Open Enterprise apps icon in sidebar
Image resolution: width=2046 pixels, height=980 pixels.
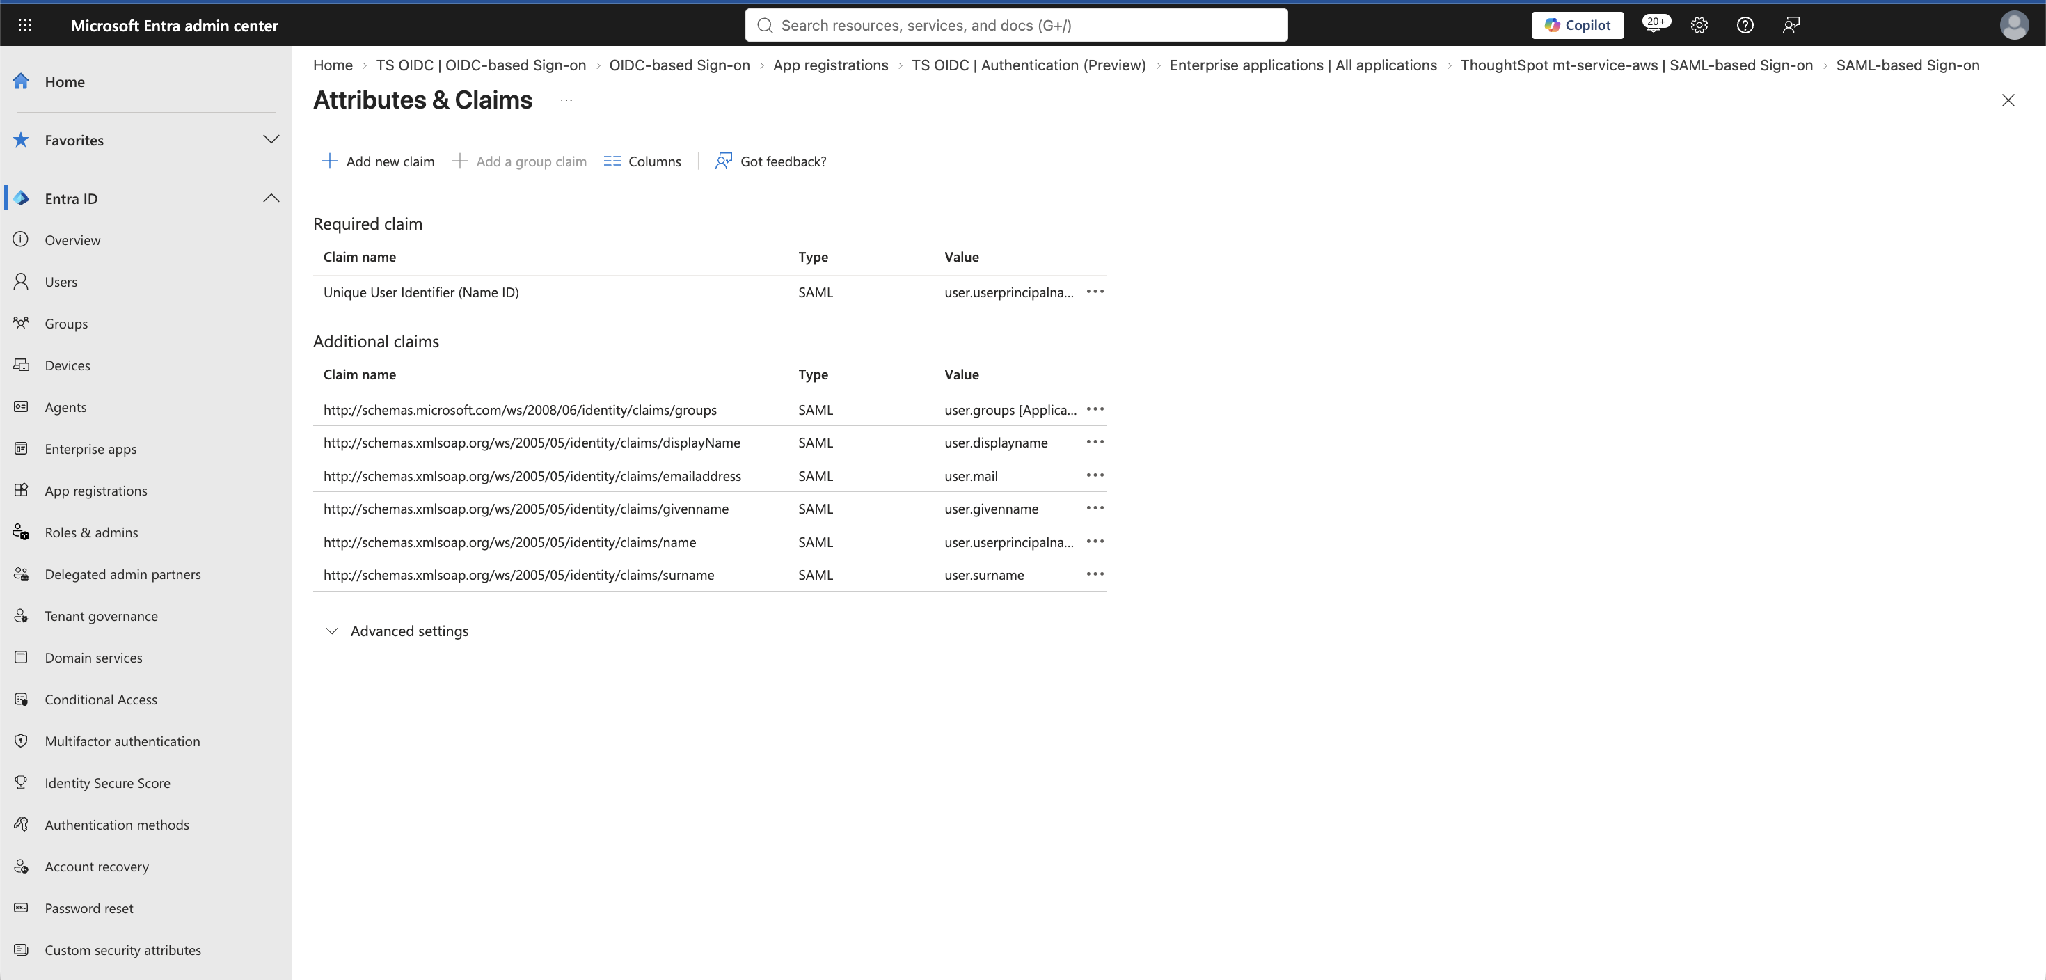point(21,449)
